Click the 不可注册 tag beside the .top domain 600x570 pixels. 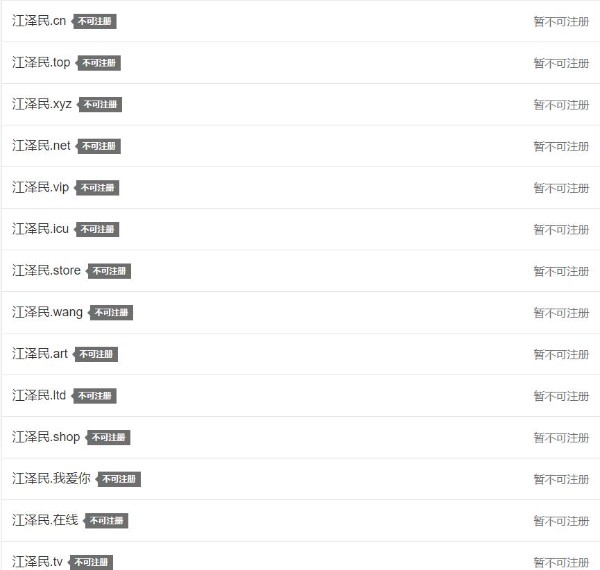click(99, 63)
